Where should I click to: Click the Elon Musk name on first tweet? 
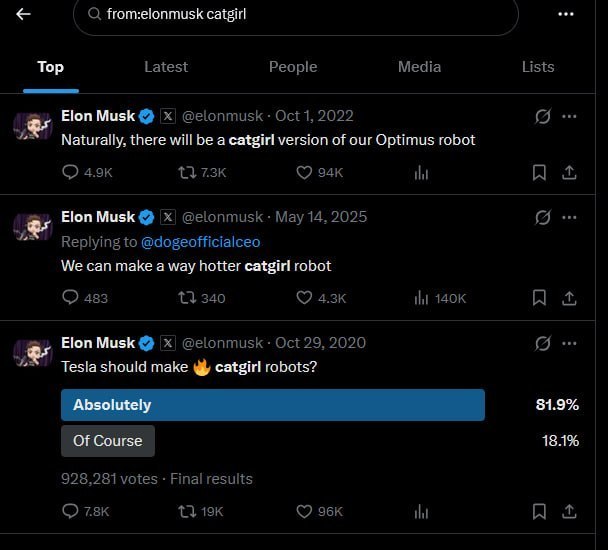[x=97, y=115]
